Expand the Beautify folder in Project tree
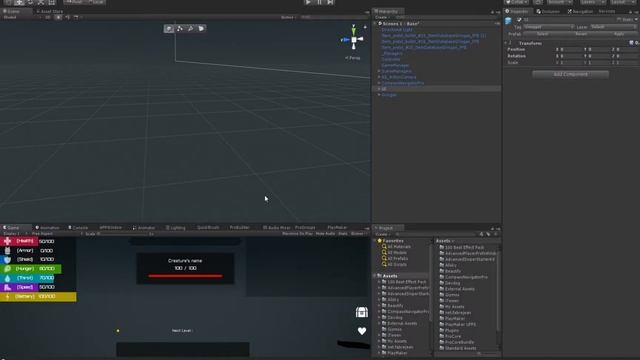 point(379,306)
